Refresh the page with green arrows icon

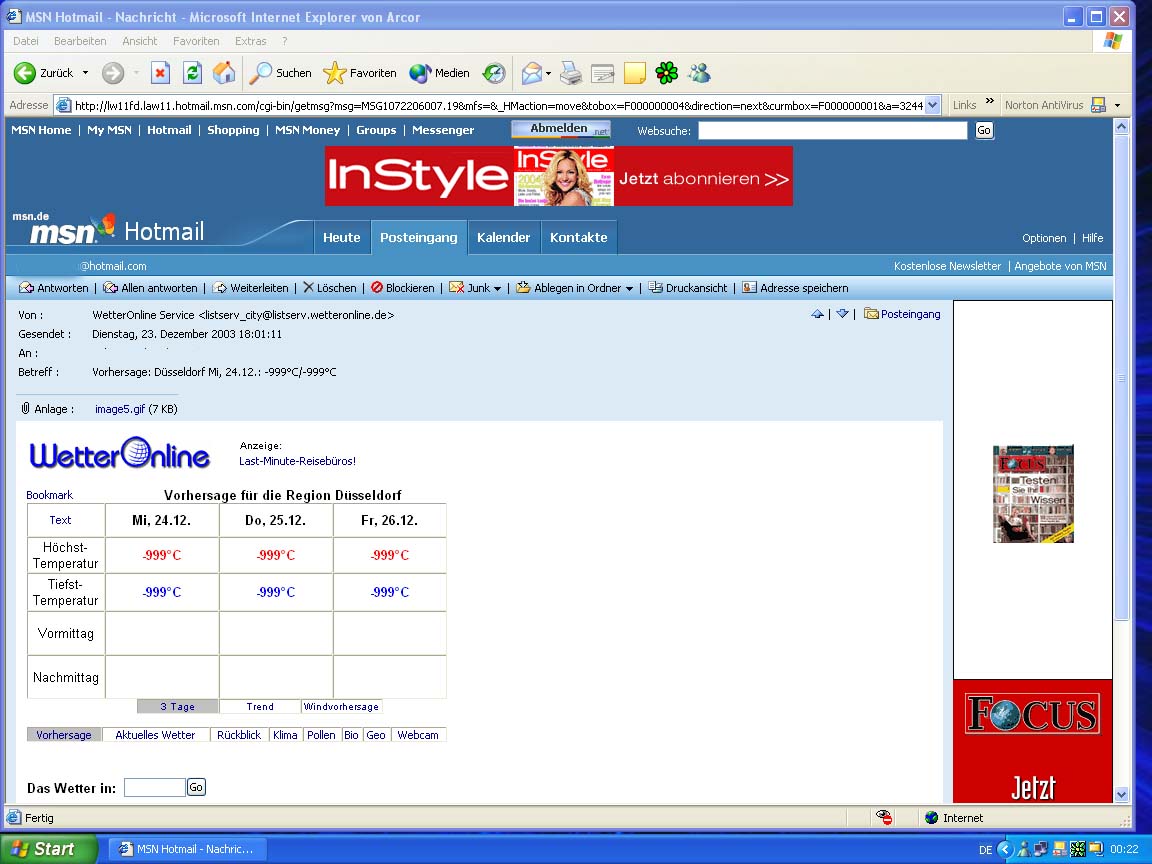(192, 73)
